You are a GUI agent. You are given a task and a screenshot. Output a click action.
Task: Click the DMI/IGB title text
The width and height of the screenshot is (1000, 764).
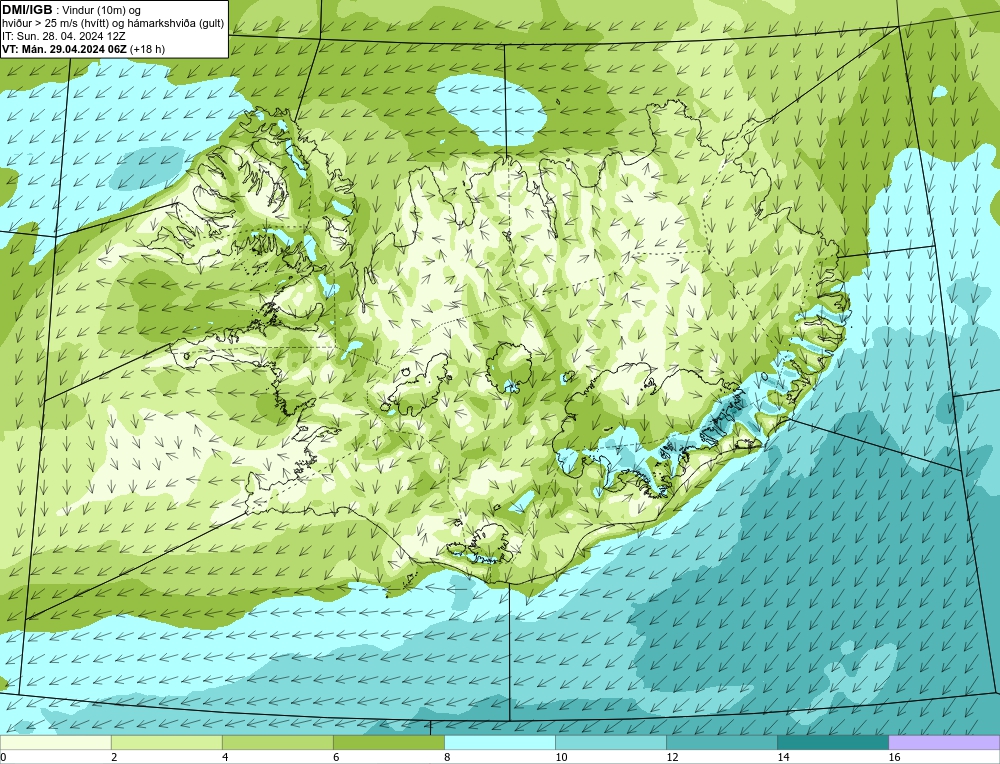[27, 10]
